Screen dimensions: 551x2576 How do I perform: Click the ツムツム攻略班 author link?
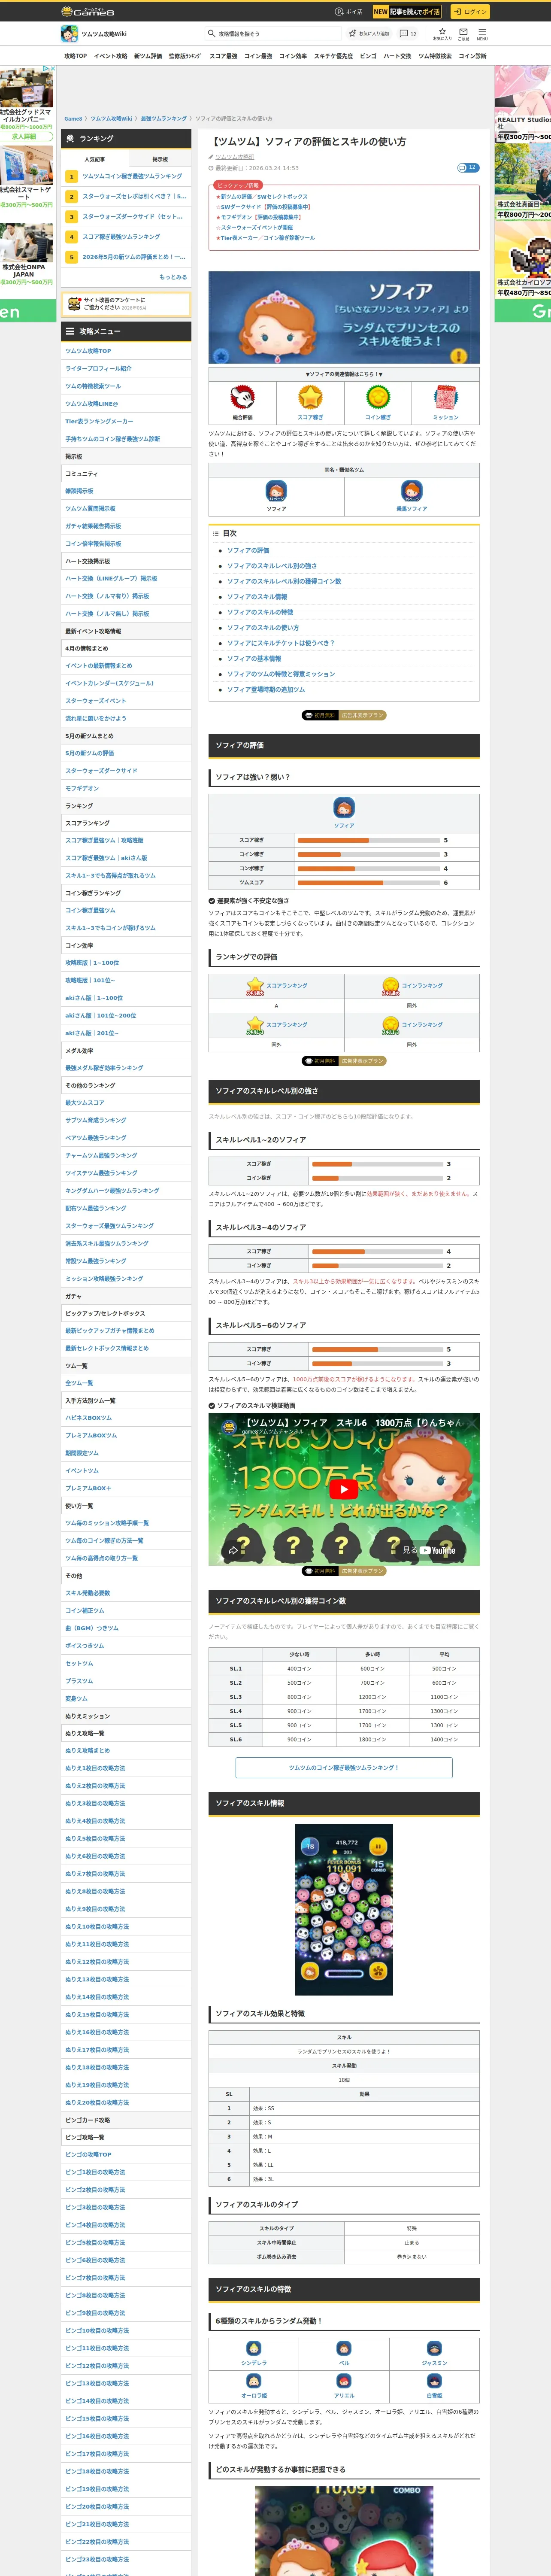[x=235, y=157]
